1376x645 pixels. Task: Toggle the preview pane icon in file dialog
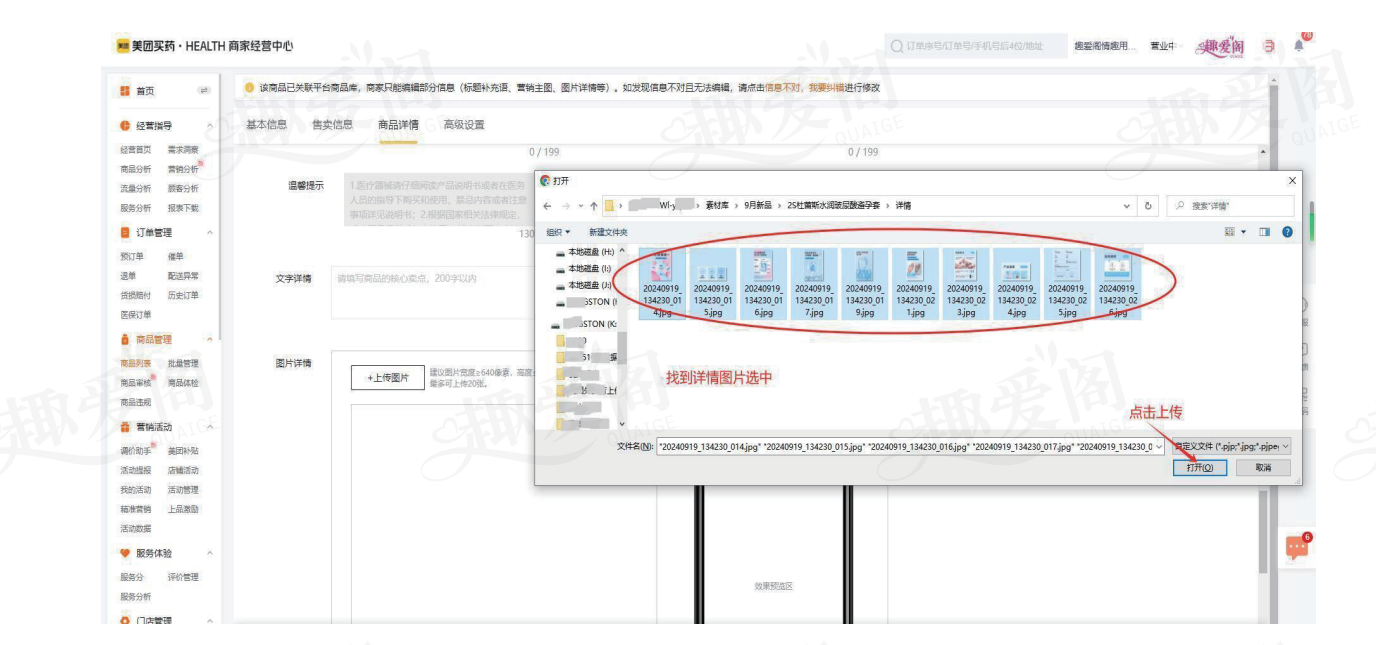coord(1264,232)
